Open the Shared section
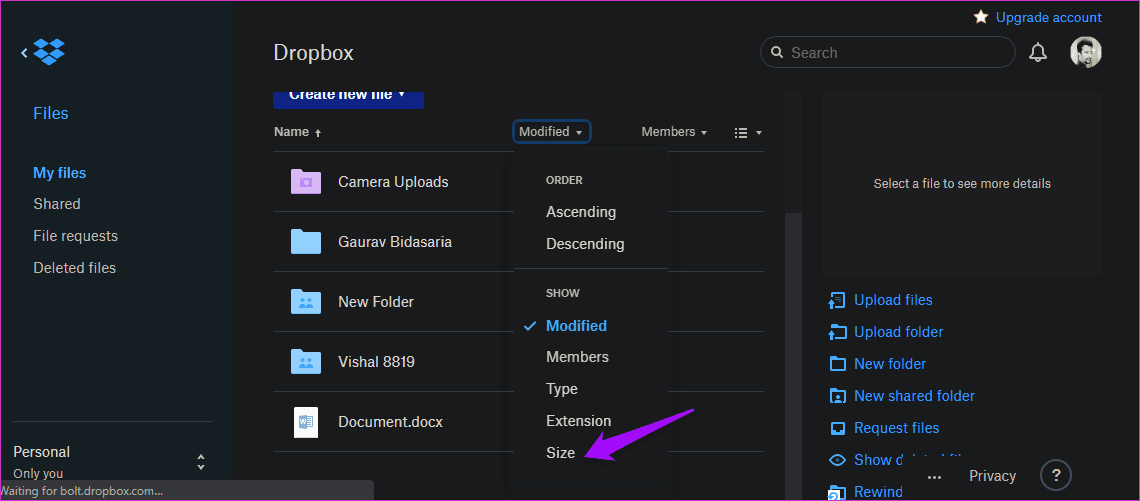 coord(57,204)
